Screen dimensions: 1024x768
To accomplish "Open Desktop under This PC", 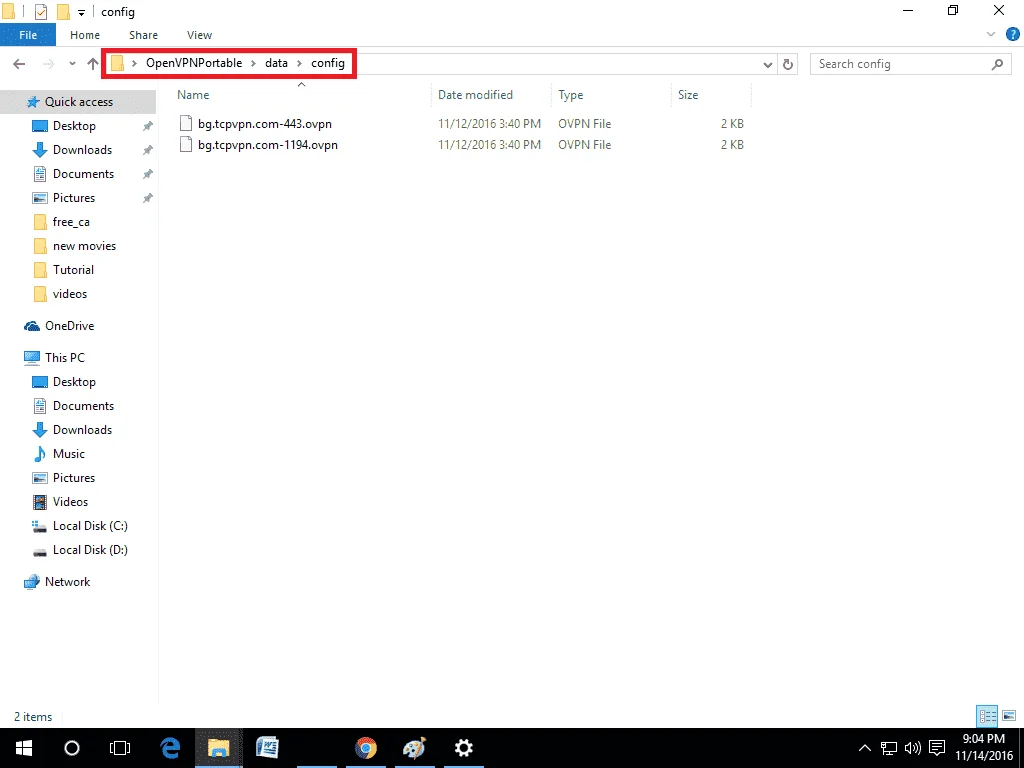I will 74,382.
